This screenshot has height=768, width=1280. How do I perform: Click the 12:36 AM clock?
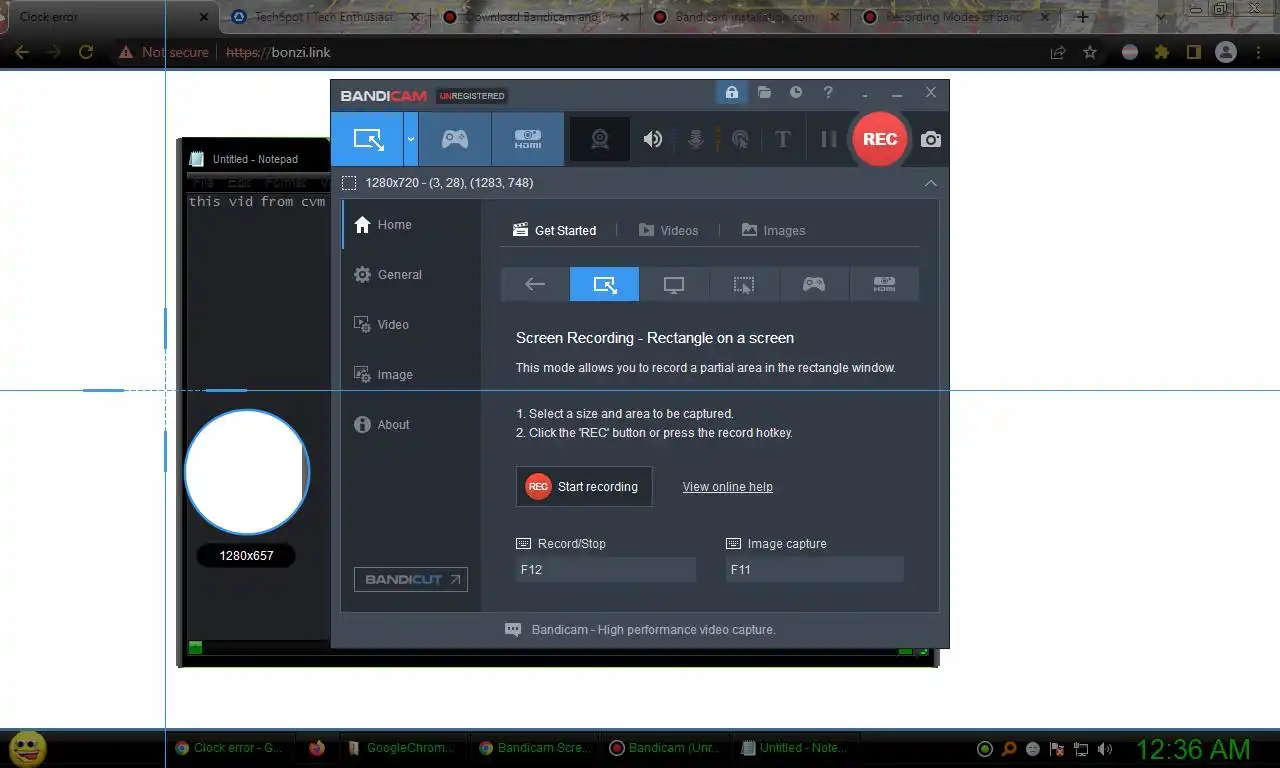(x=1193, y=748)
